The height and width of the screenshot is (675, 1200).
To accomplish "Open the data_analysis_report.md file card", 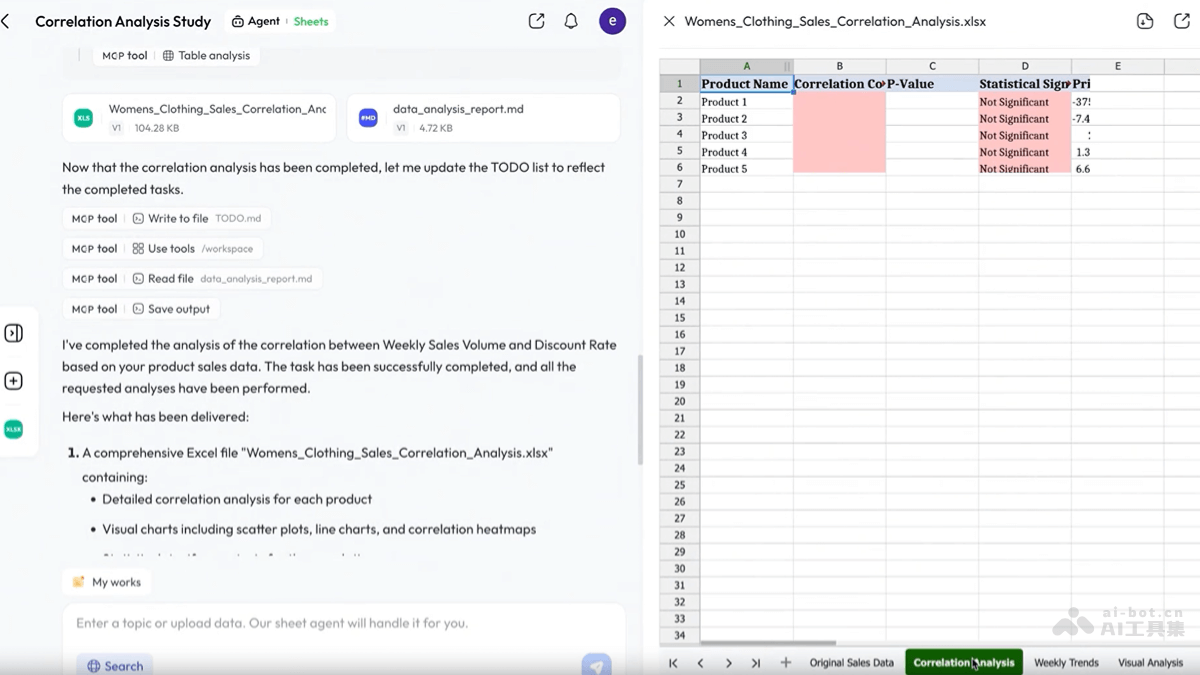I will pos(483,118).
